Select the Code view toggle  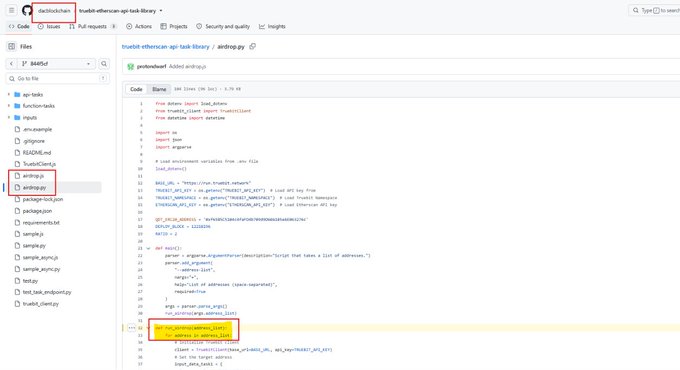coord(136,89)
